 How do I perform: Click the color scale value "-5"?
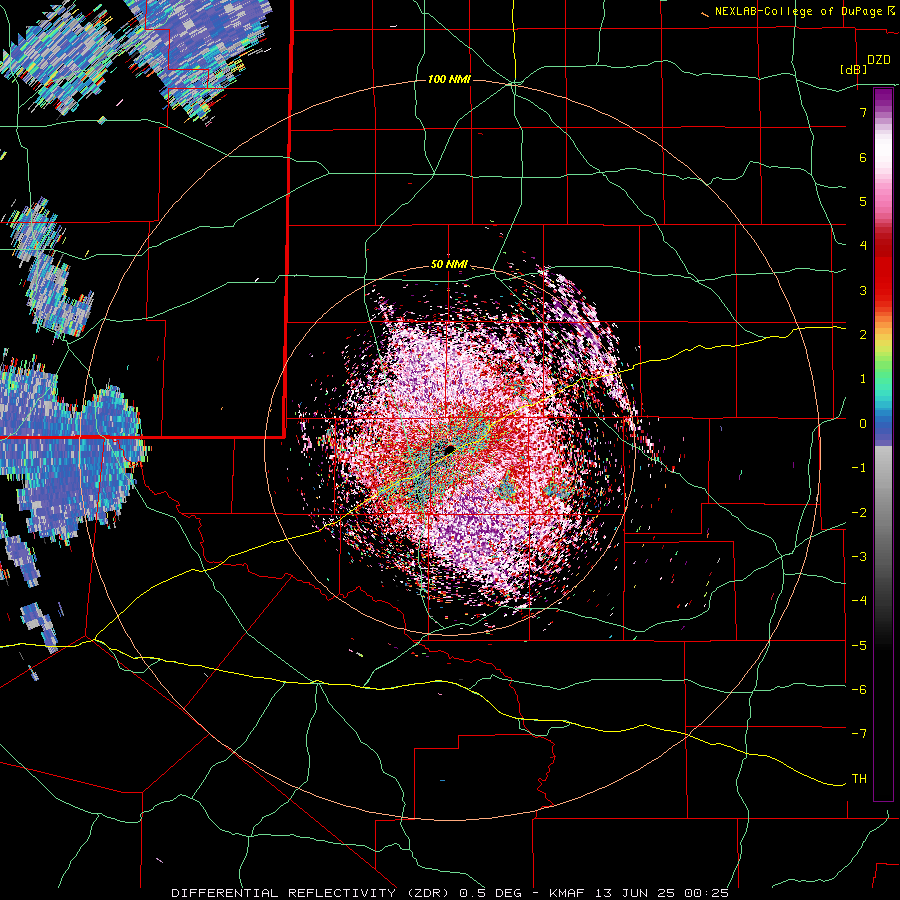[859, 645]
